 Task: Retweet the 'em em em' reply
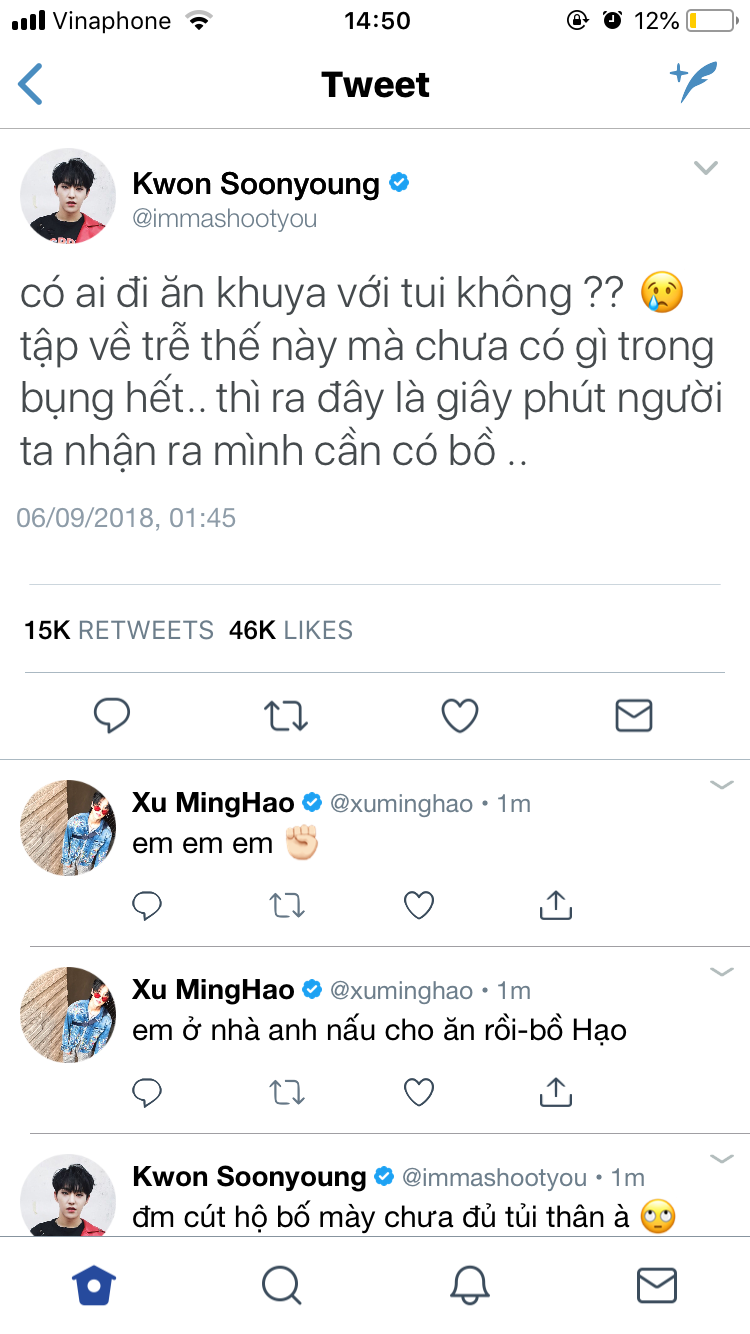click(287, 906)
